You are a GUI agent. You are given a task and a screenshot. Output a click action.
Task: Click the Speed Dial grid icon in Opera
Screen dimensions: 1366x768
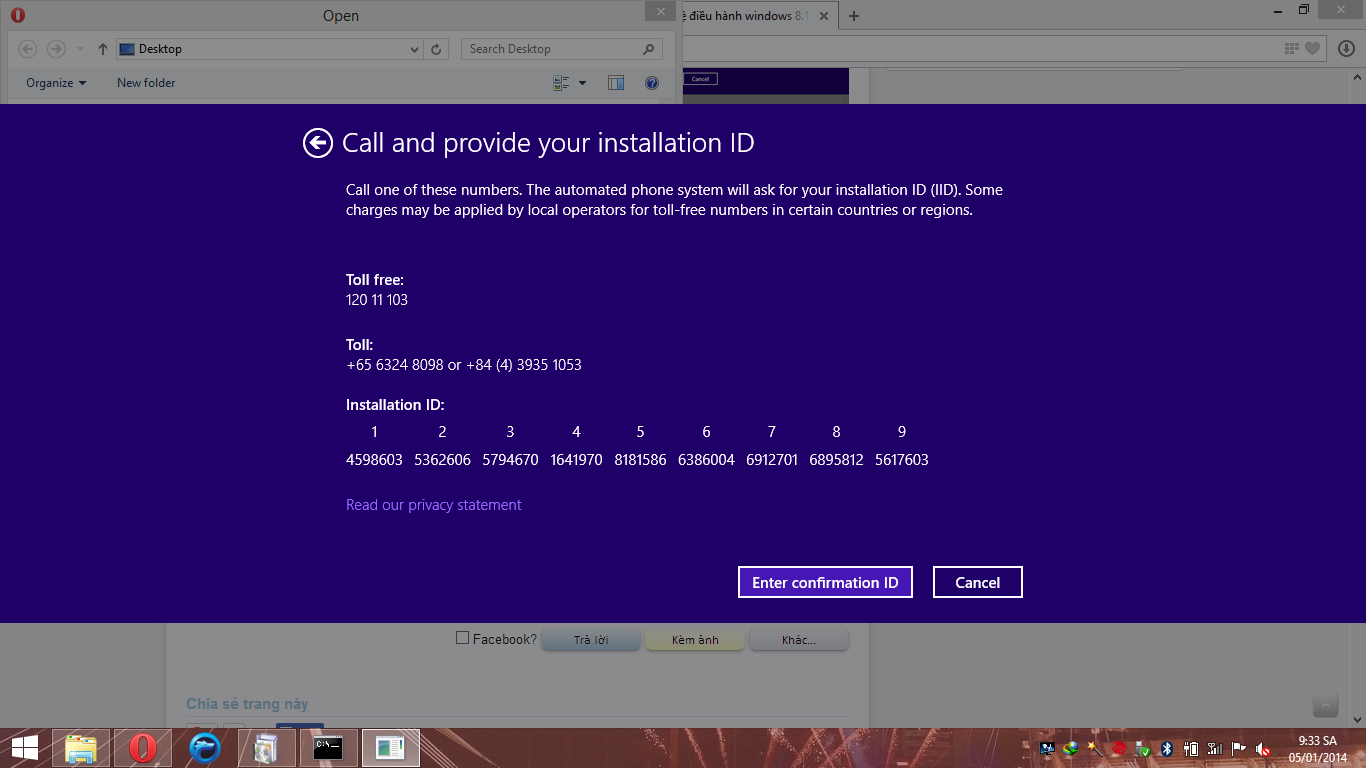[1292, 49]
